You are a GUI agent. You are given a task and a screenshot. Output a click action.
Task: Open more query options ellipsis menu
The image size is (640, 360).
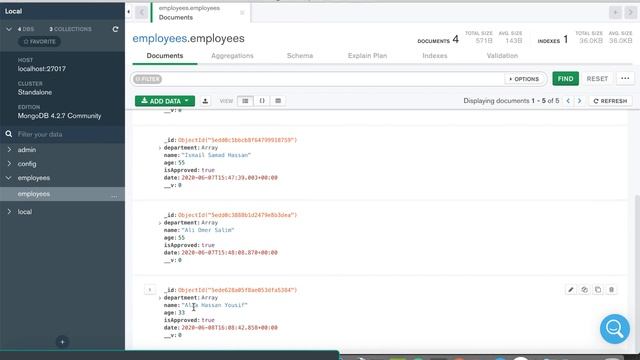tap(625, 78)
